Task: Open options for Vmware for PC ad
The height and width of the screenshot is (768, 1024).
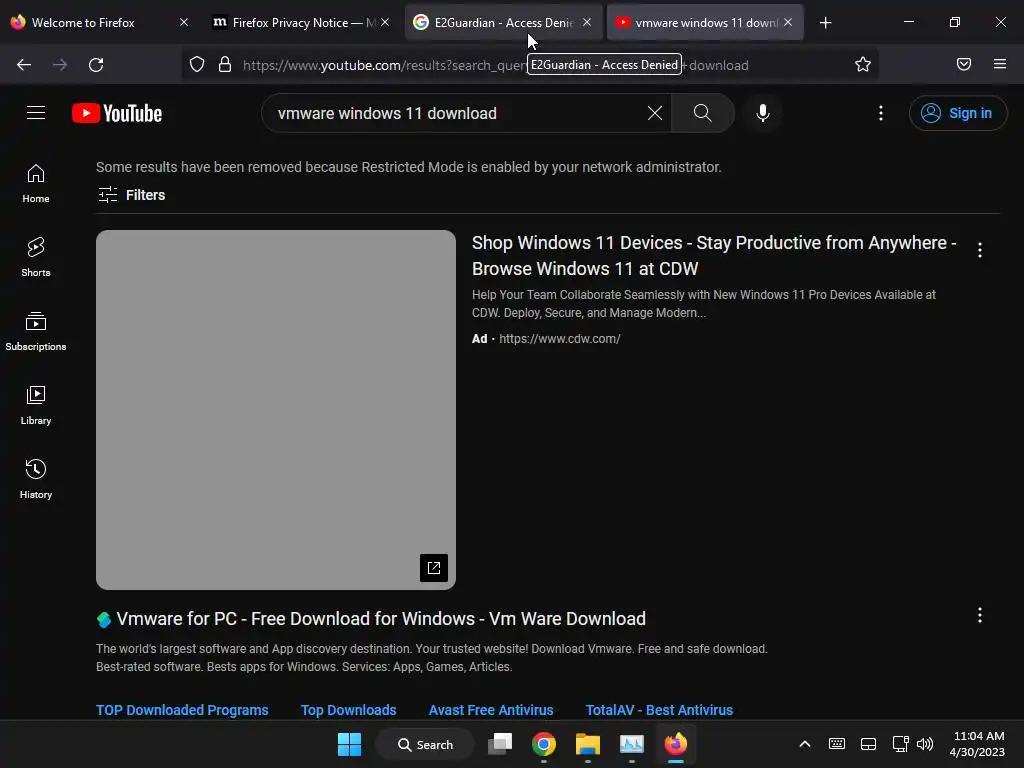Action: (x=980, y=615)
